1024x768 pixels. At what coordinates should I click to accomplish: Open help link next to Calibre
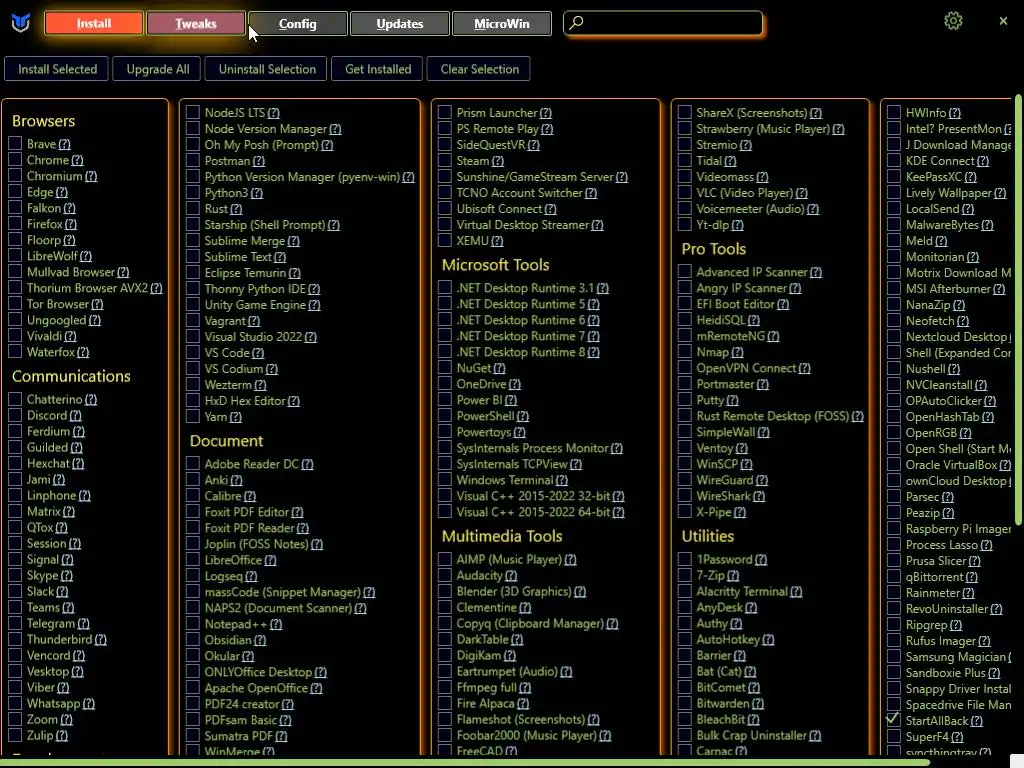tap(249, 496)
